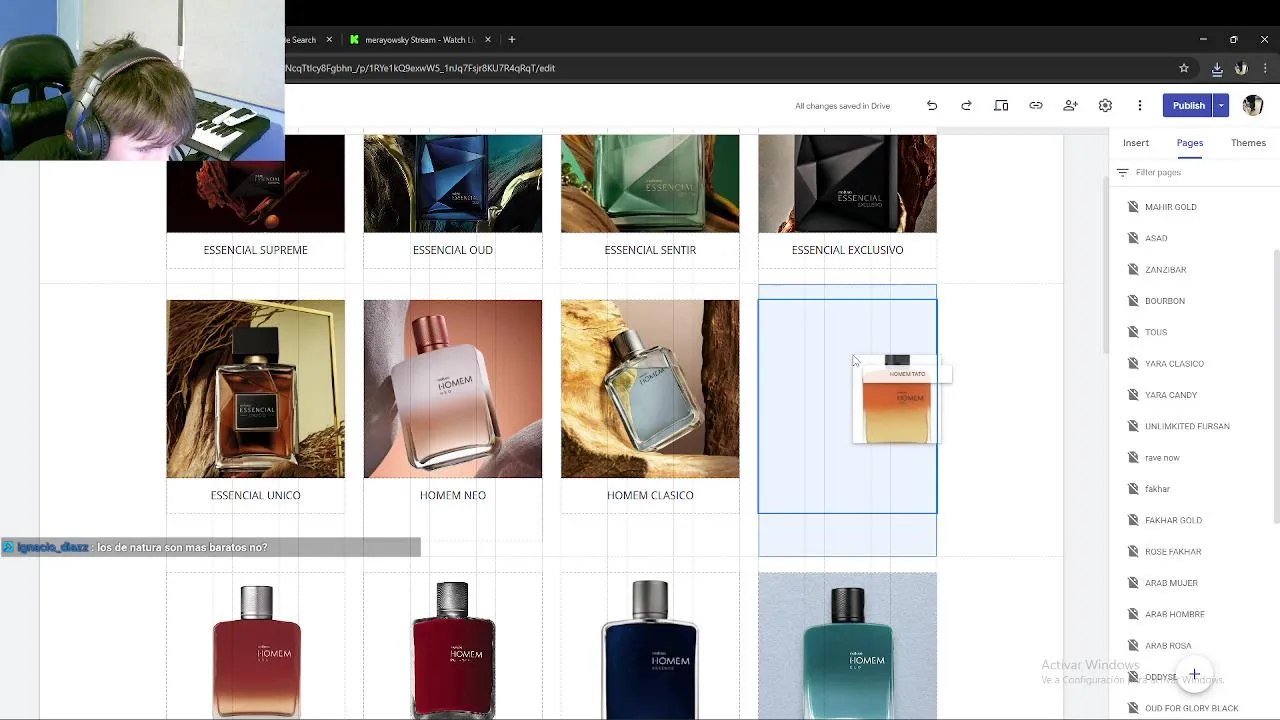Select the TOUS page
Viewport: 1280px width, 720px height.
click(1156, 332)
